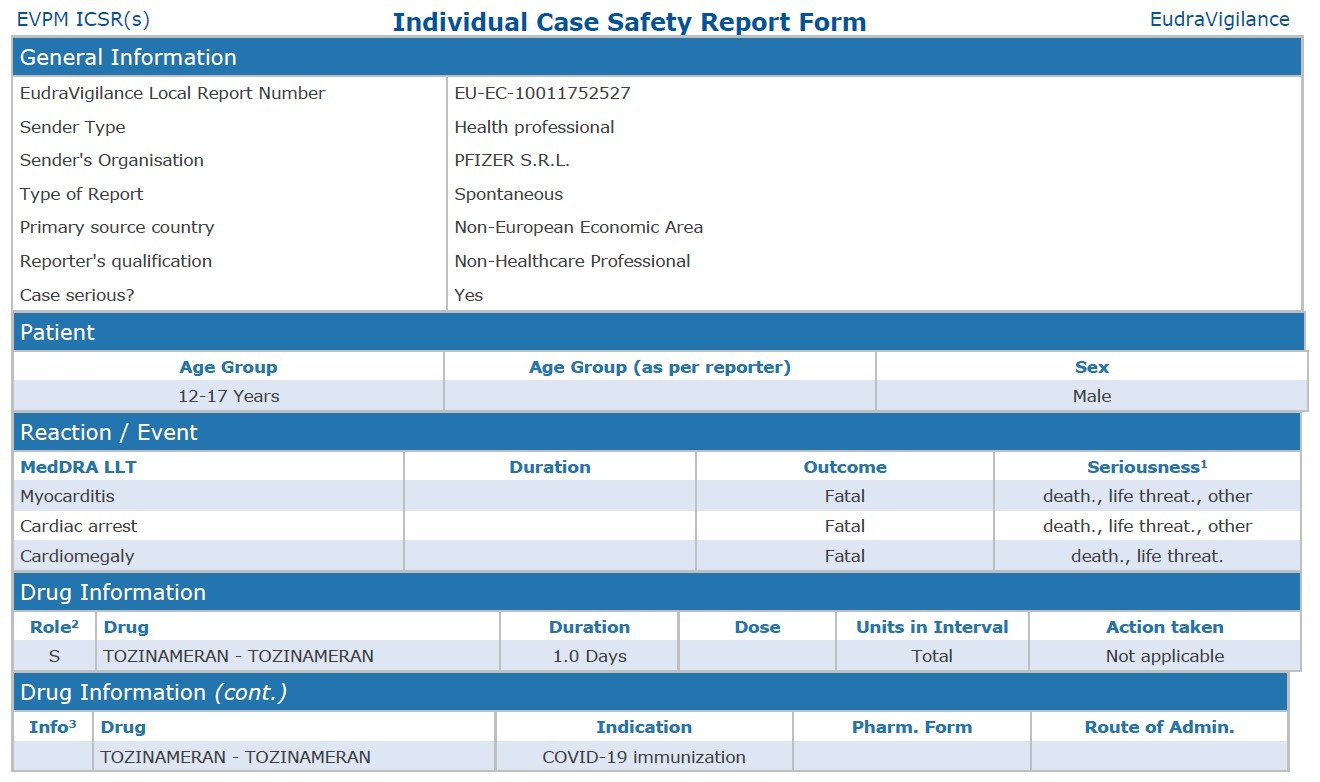
Task: Click the MedDRA LLT column header
Action: point(78,467)
